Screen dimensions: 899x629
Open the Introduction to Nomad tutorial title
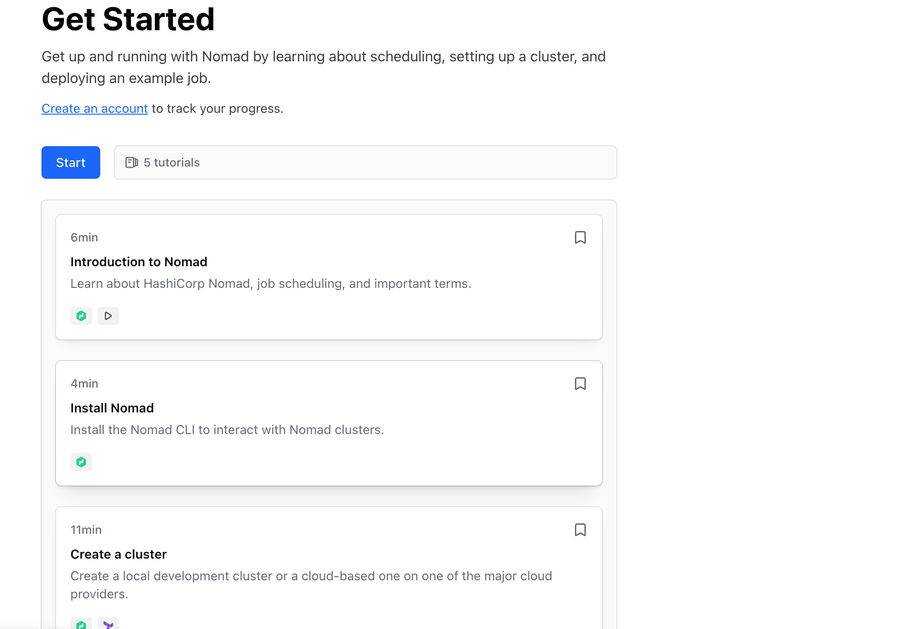click(138, 262)
